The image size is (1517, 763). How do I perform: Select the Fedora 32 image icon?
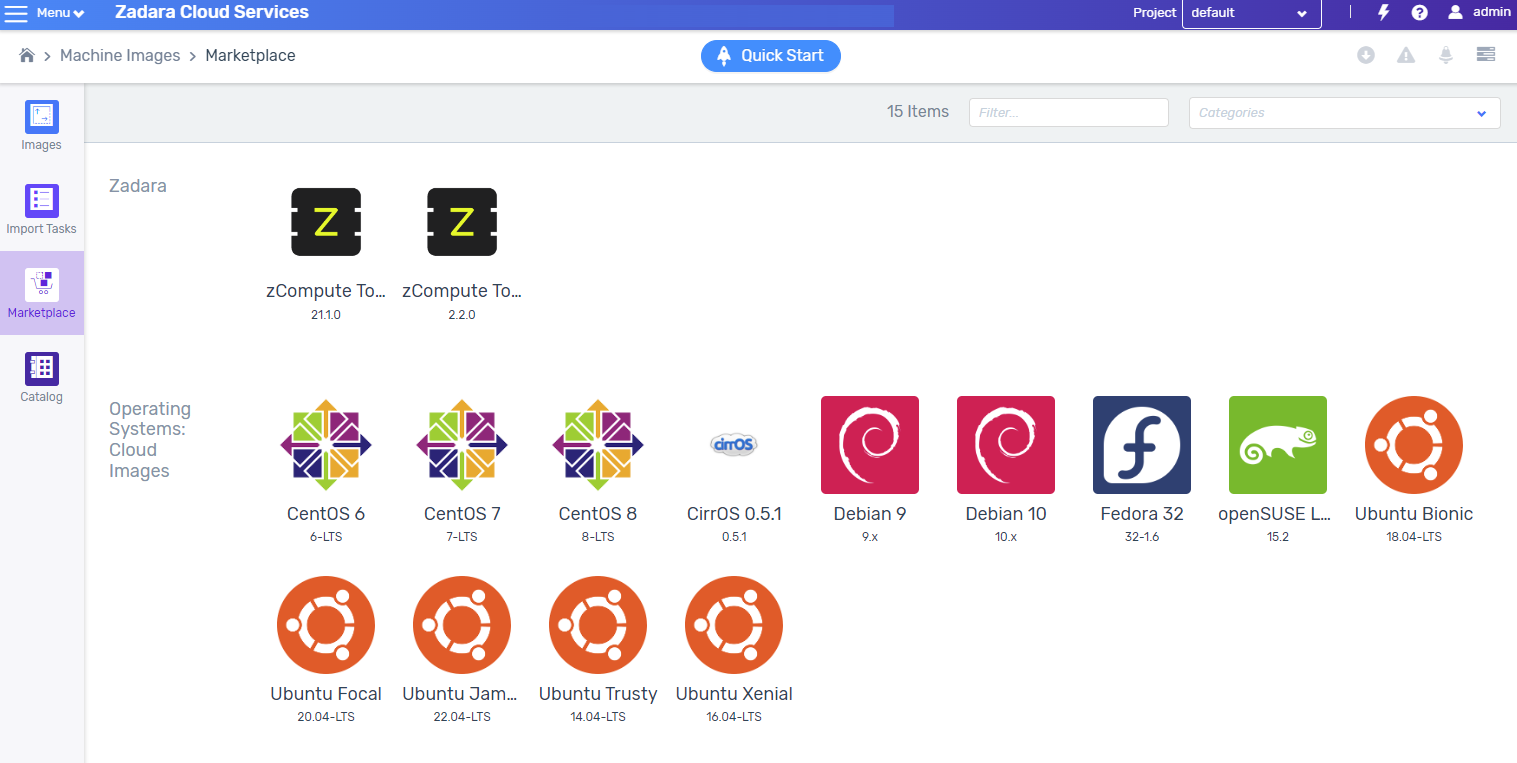click(1142, 445)
